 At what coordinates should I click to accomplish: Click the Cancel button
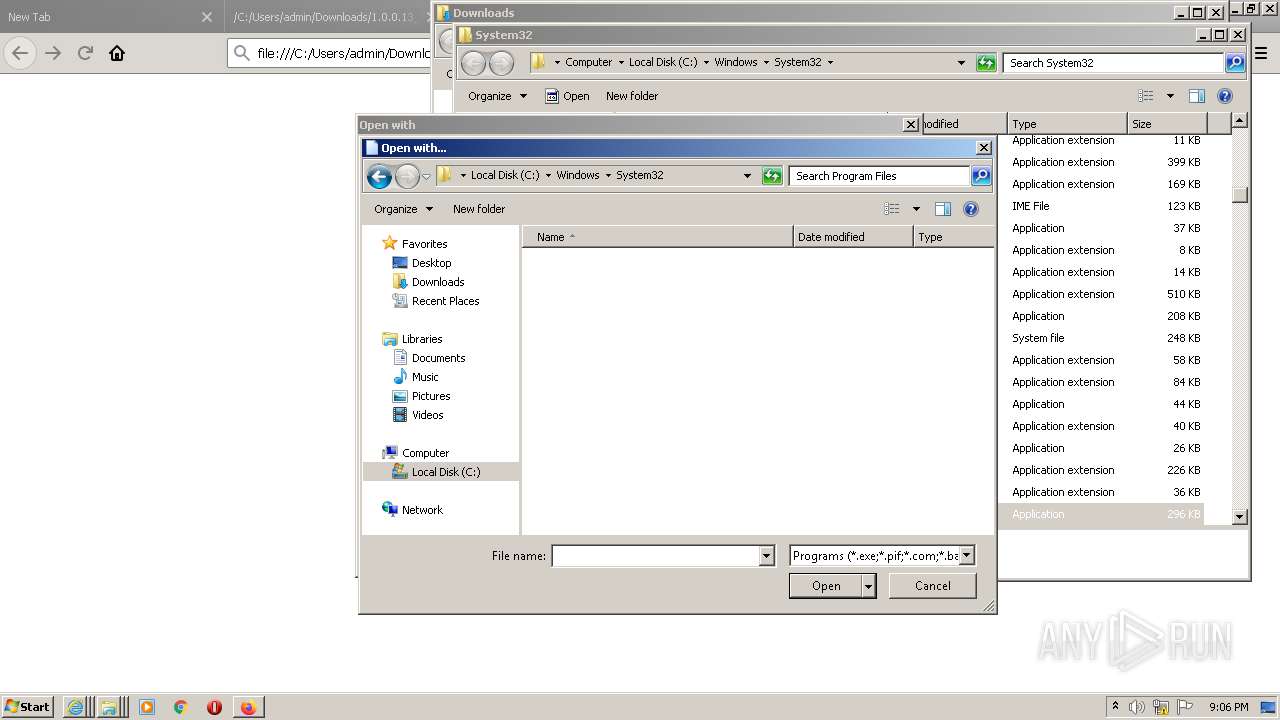coord(932,586)
